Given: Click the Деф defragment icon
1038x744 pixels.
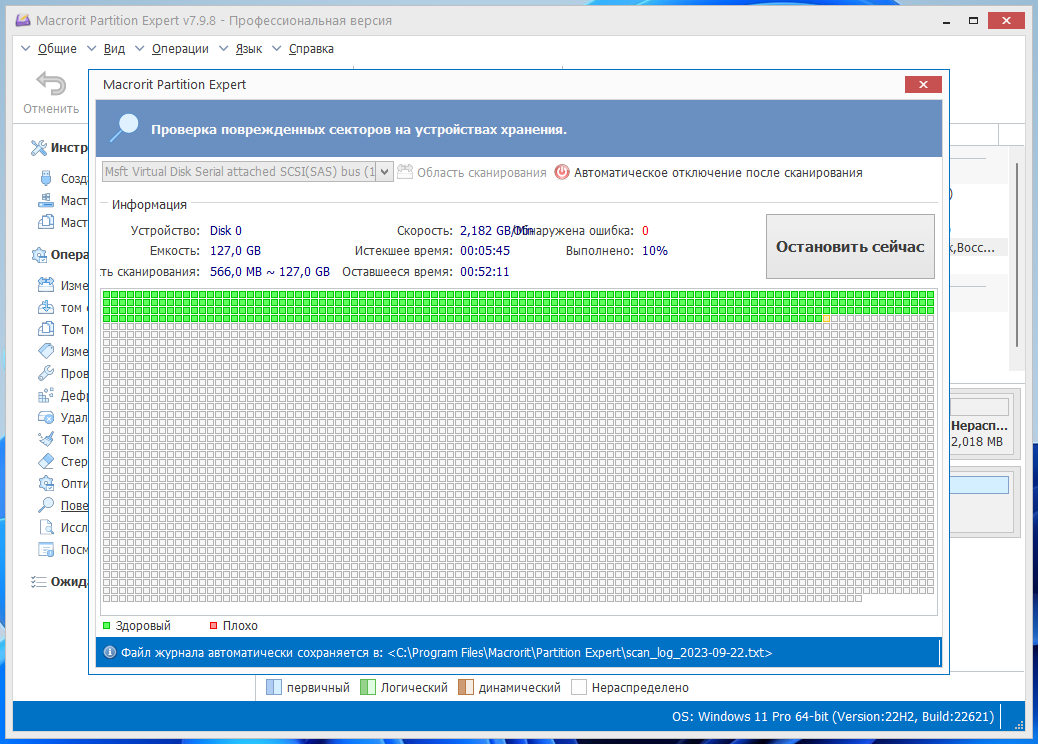Looking at the screenshot, I should coord(46,395).
